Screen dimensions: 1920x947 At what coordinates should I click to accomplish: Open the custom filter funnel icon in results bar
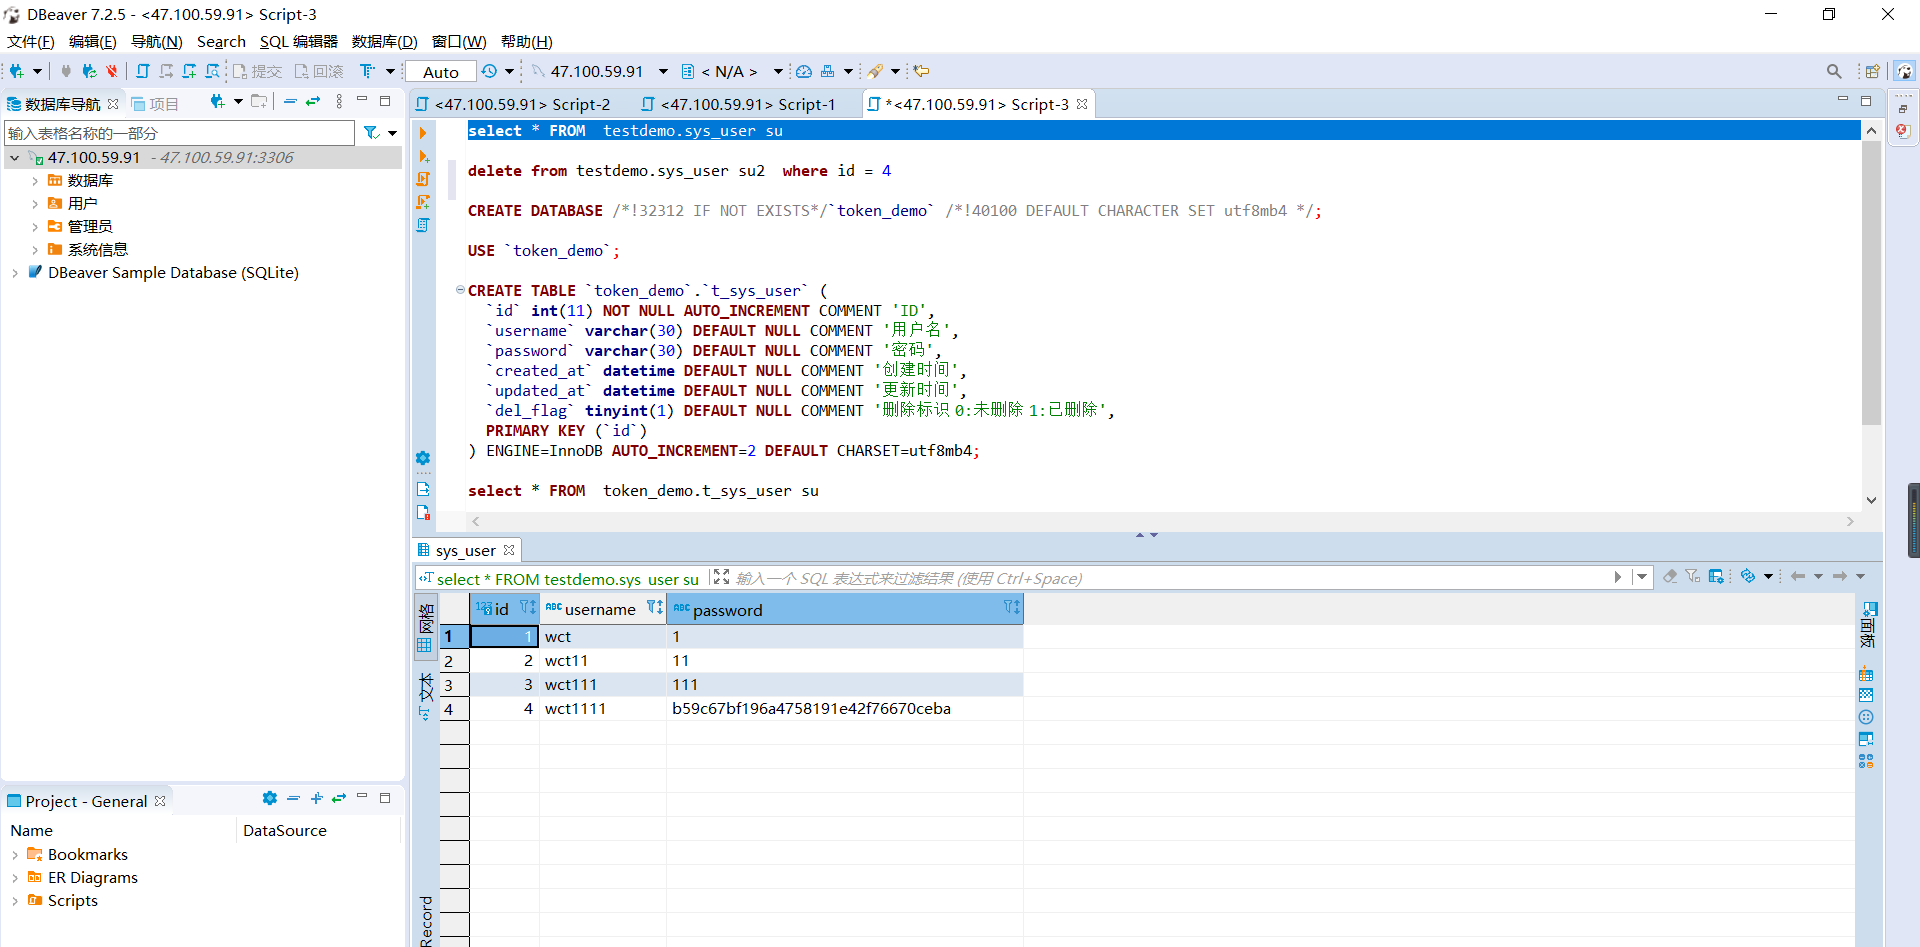tap(1692, 576)
